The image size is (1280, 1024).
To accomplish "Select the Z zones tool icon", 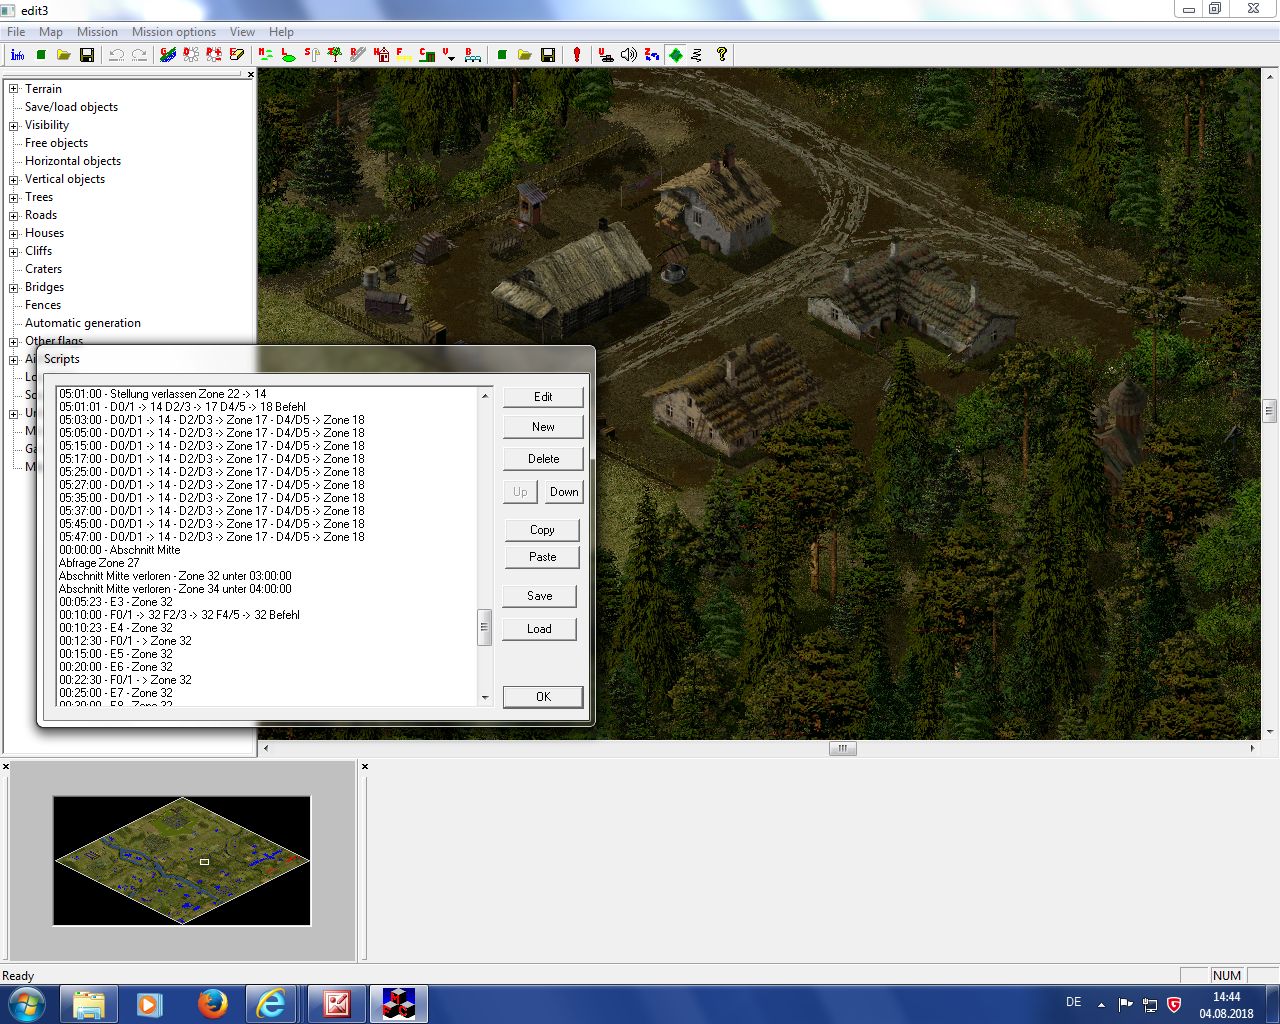I will [652, 55].
